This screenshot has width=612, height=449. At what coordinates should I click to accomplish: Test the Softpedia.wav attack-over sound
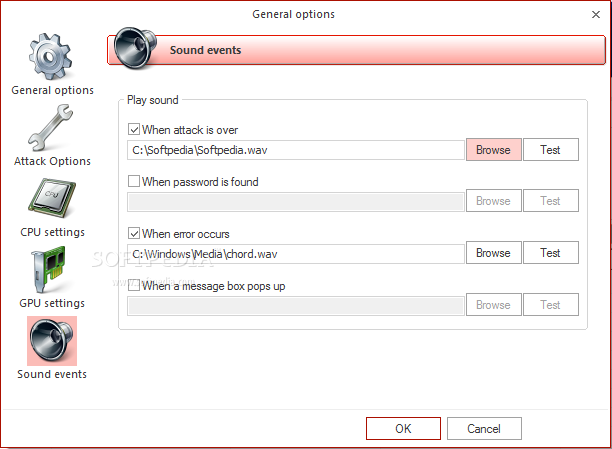[x=551, y=150]
